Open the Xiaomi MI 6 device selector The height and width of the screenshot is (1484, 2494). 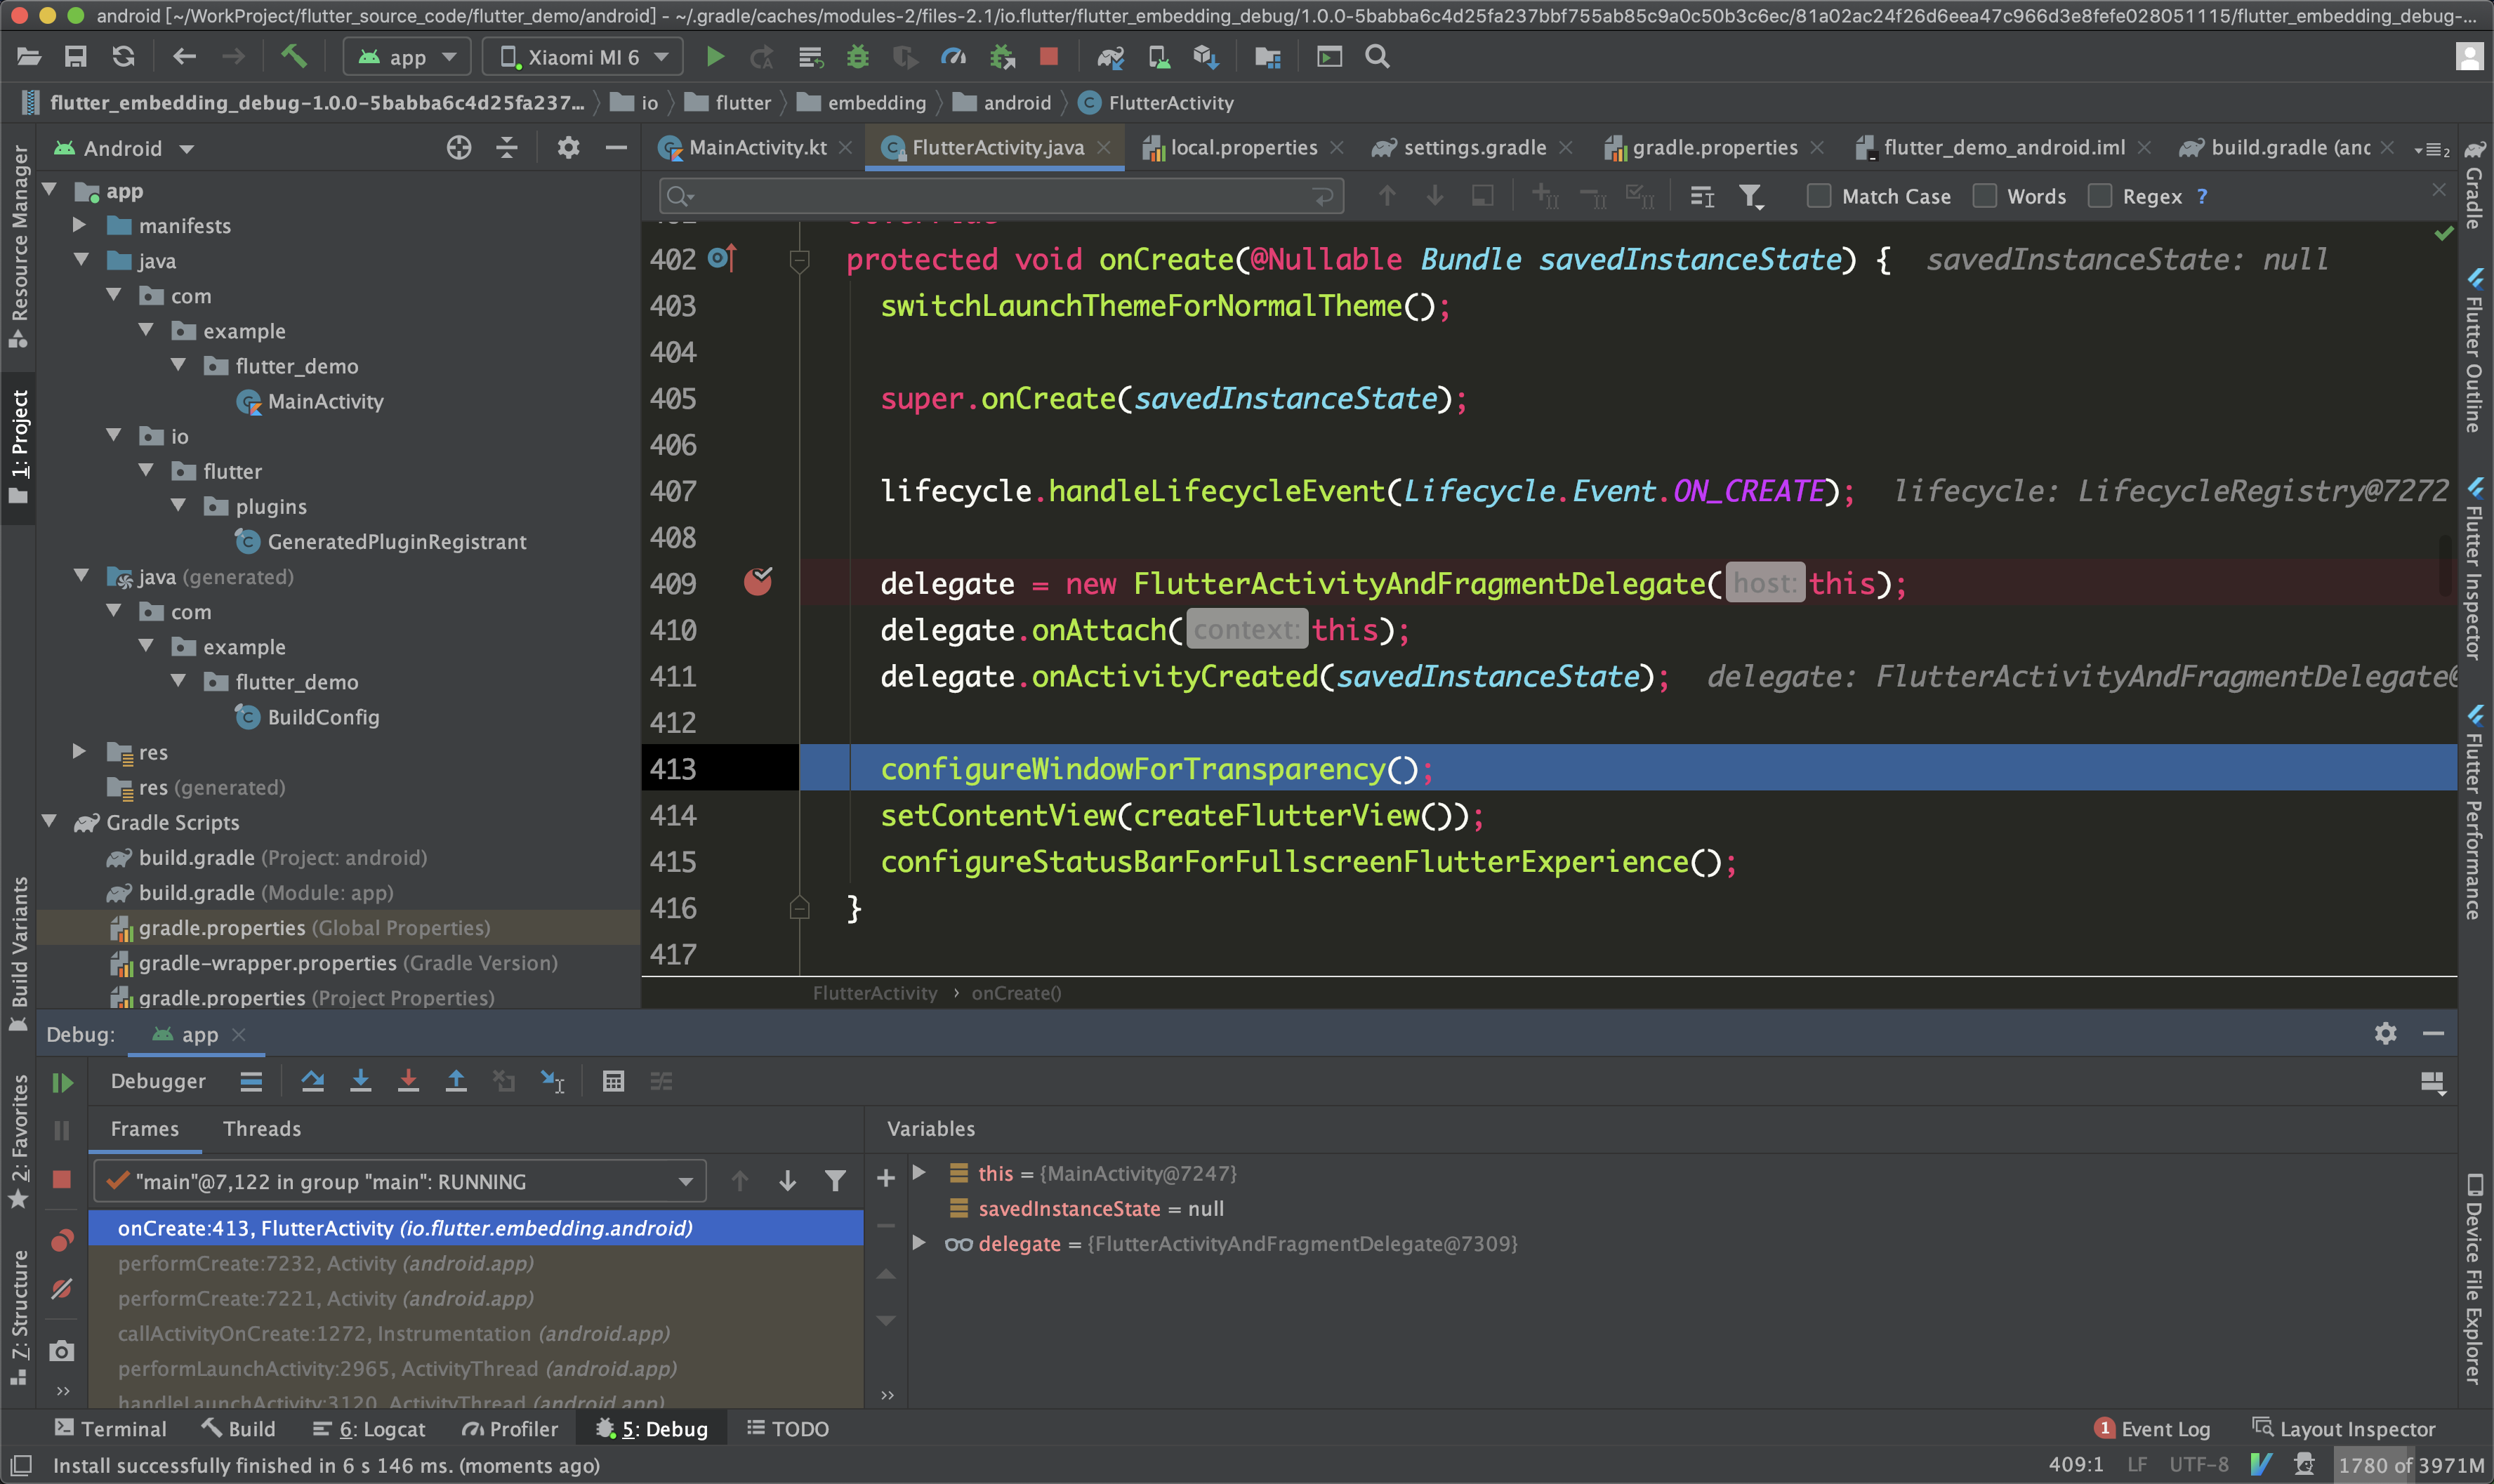[583, 57]
